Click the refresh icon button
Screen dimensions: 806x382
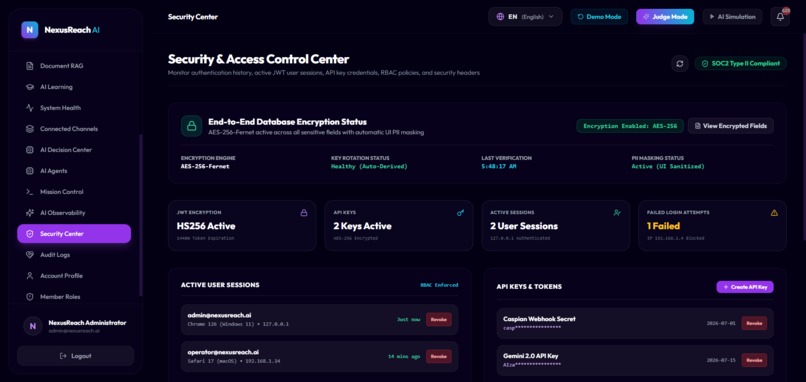click(680, 64)
